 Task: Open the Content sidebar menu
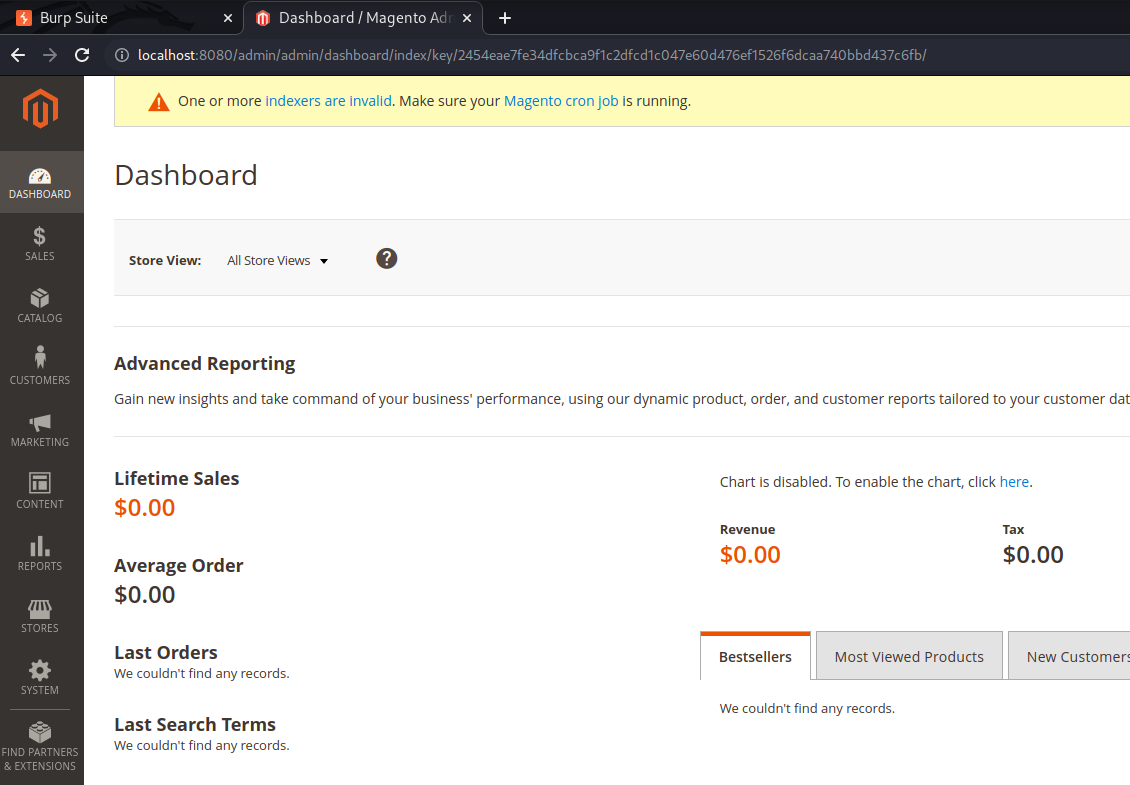click(x=40, y=492)
